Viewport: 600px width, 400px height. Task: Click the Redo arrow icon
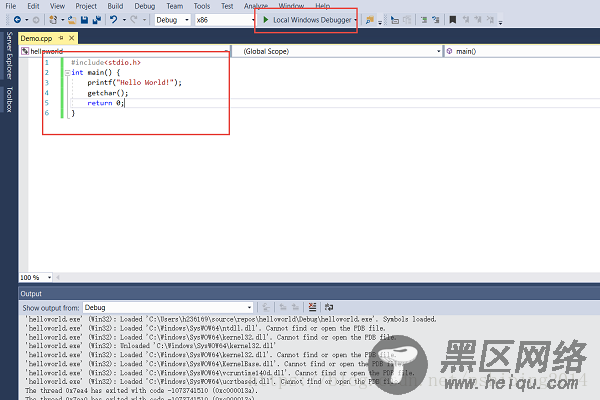tap(134, 20)
